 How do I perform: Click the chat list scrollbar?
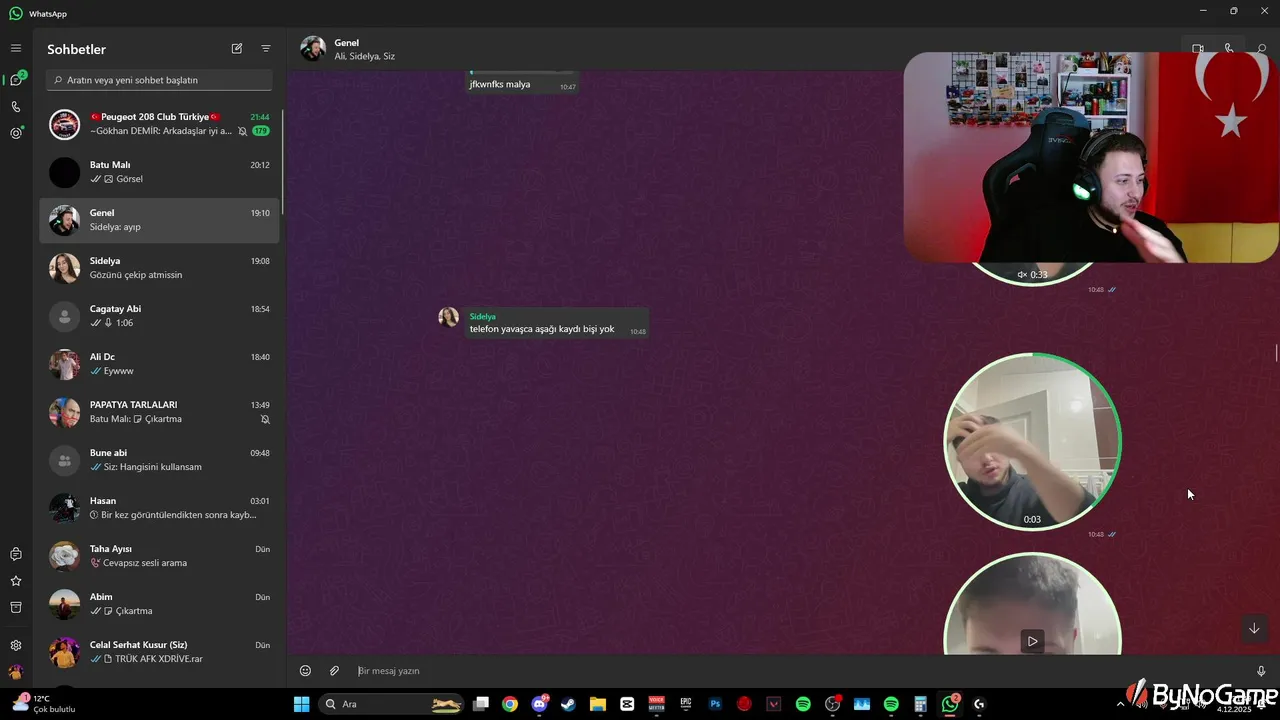(x=283, y=160)
